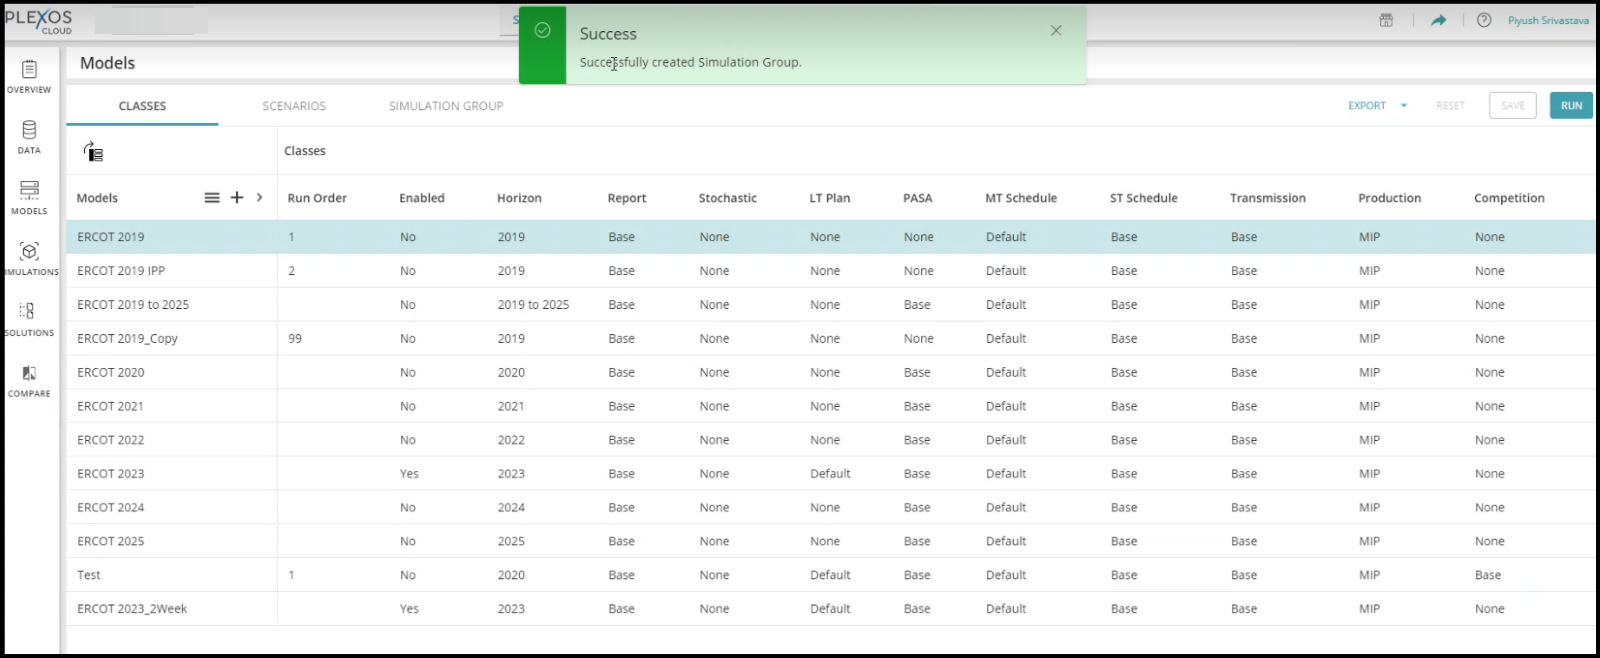Image resolution: width=1600 pixels, height=658 pixels.
Task: Select the ERCOT 2020 model name
Action: [111, 373]
